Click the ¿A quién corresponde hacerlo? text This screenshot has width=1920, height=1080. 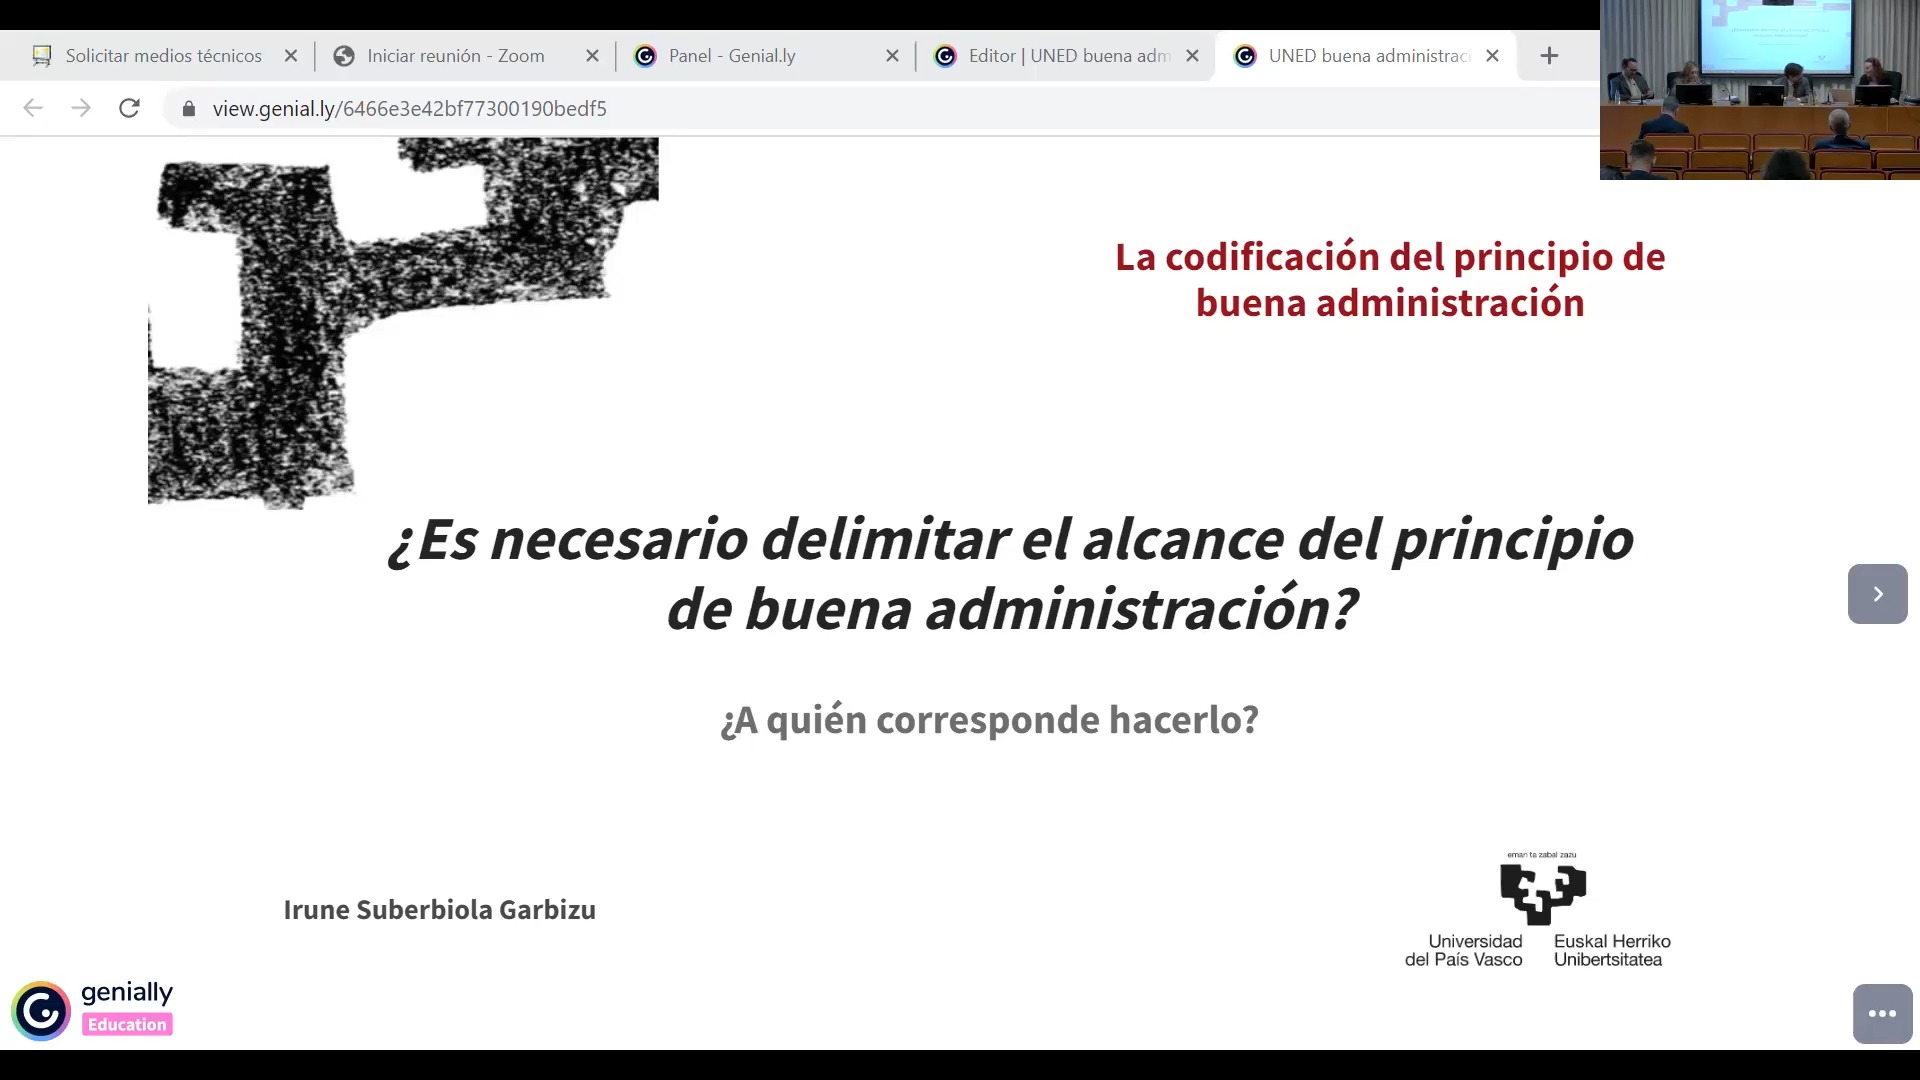pyautogui.click(x=989, y=719)
